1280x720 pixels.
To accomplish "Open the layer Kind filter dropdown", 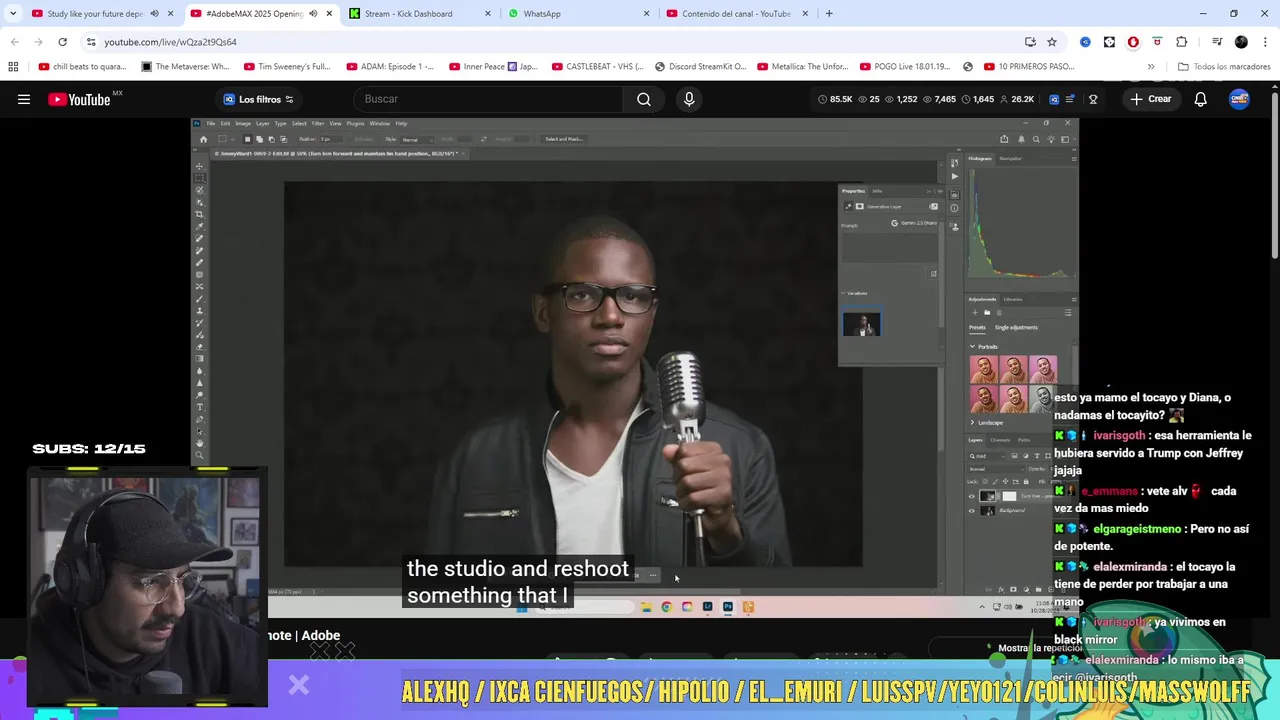I will tap(986, 456).
